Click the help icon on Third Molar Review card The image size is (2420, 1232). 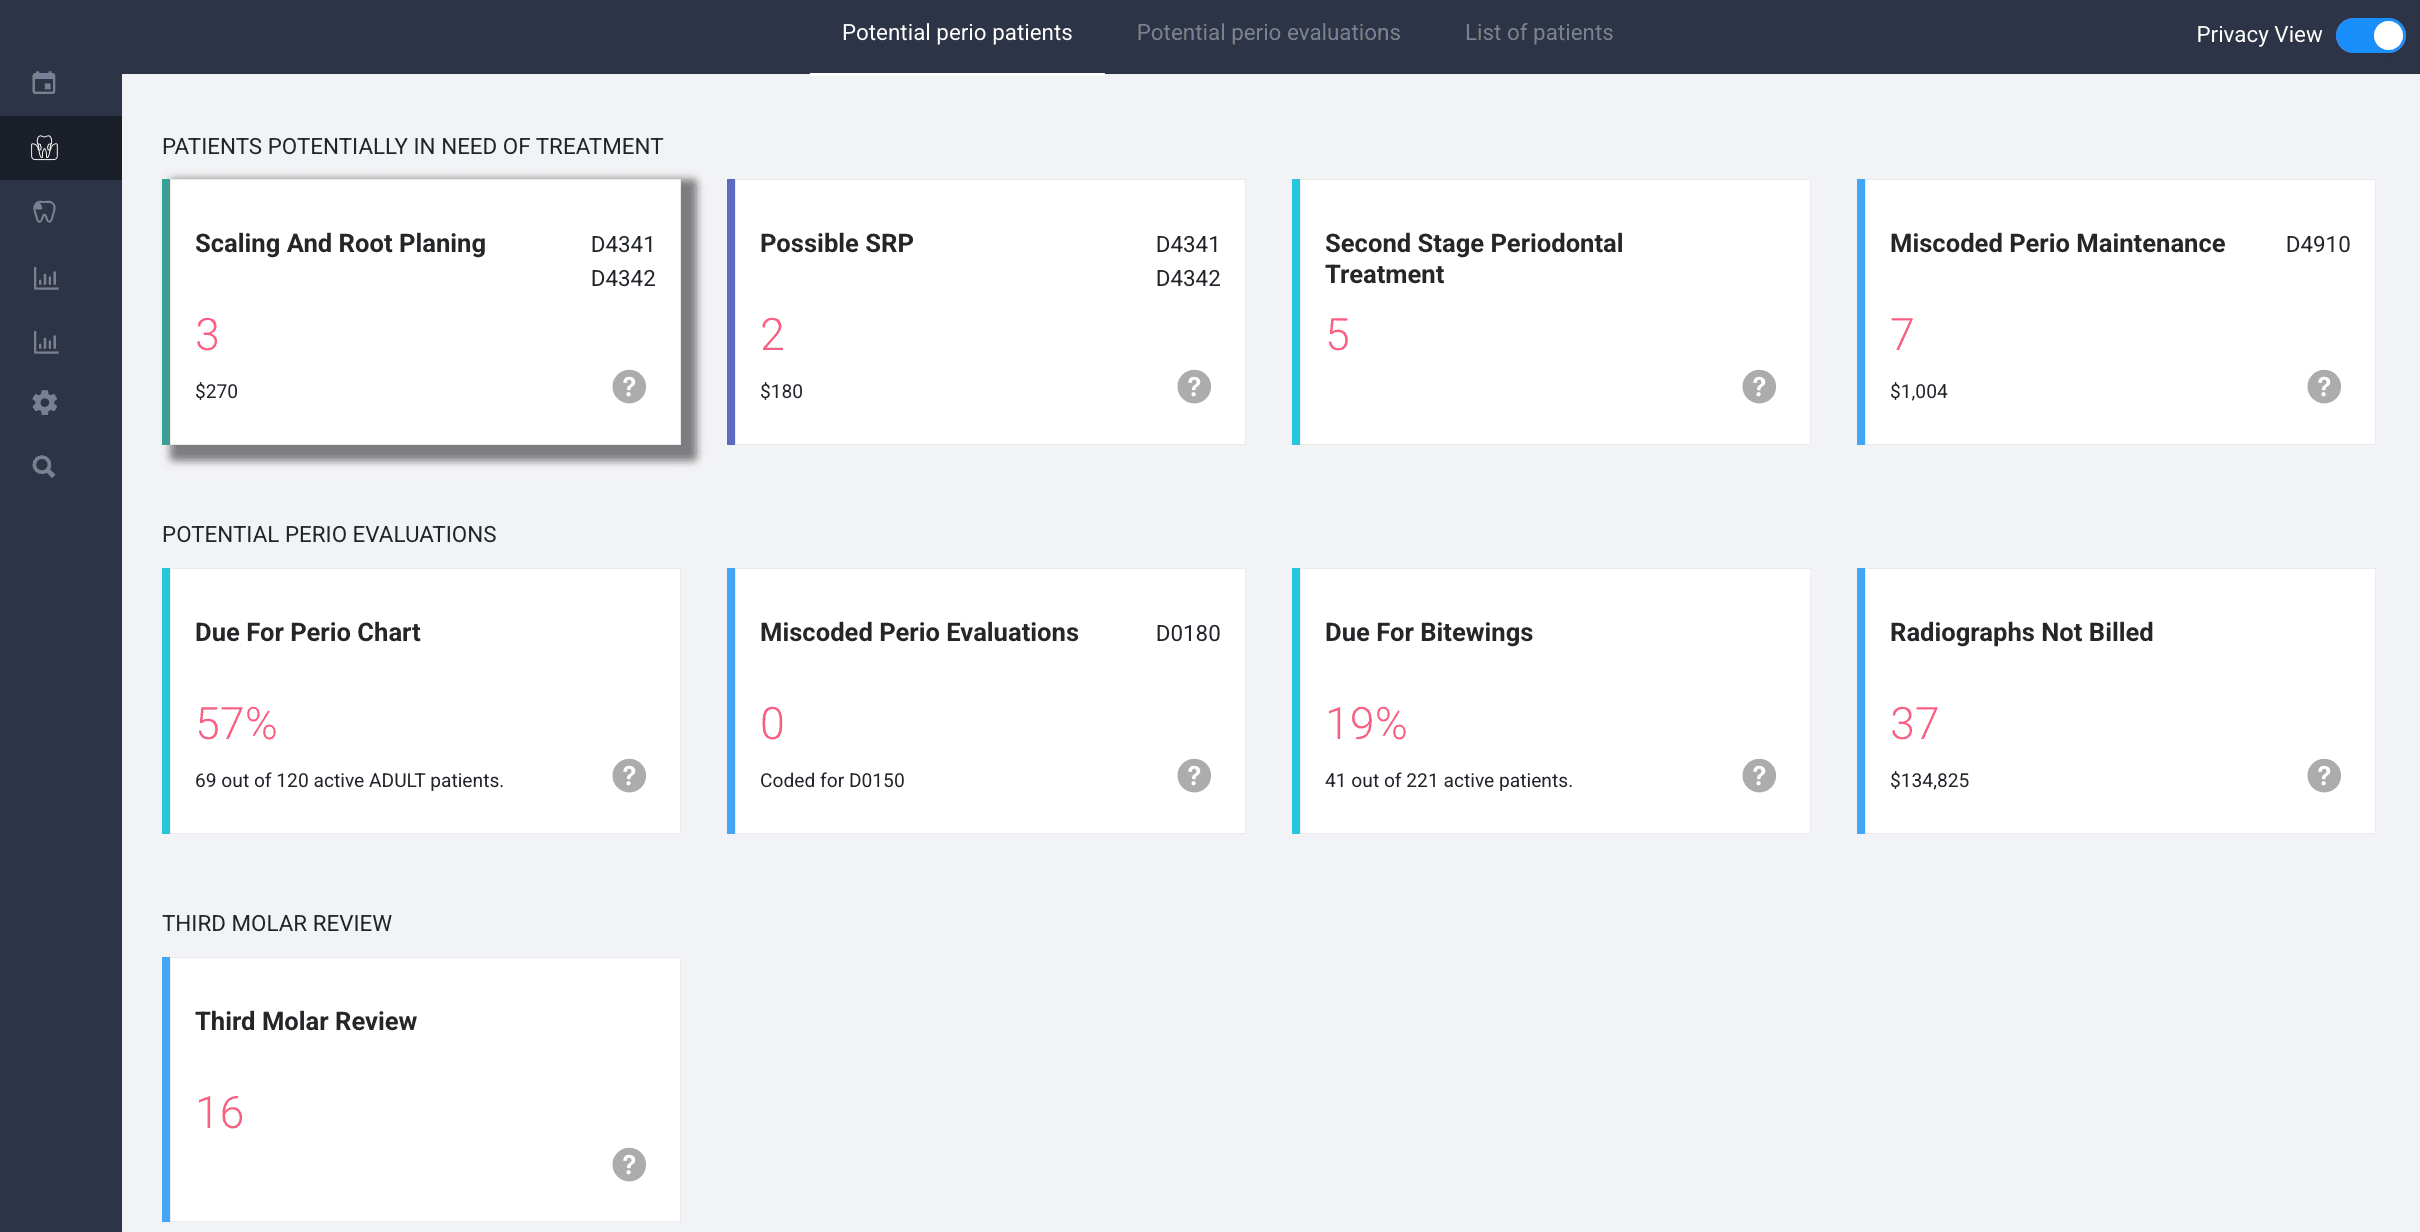click(628, 1163)
